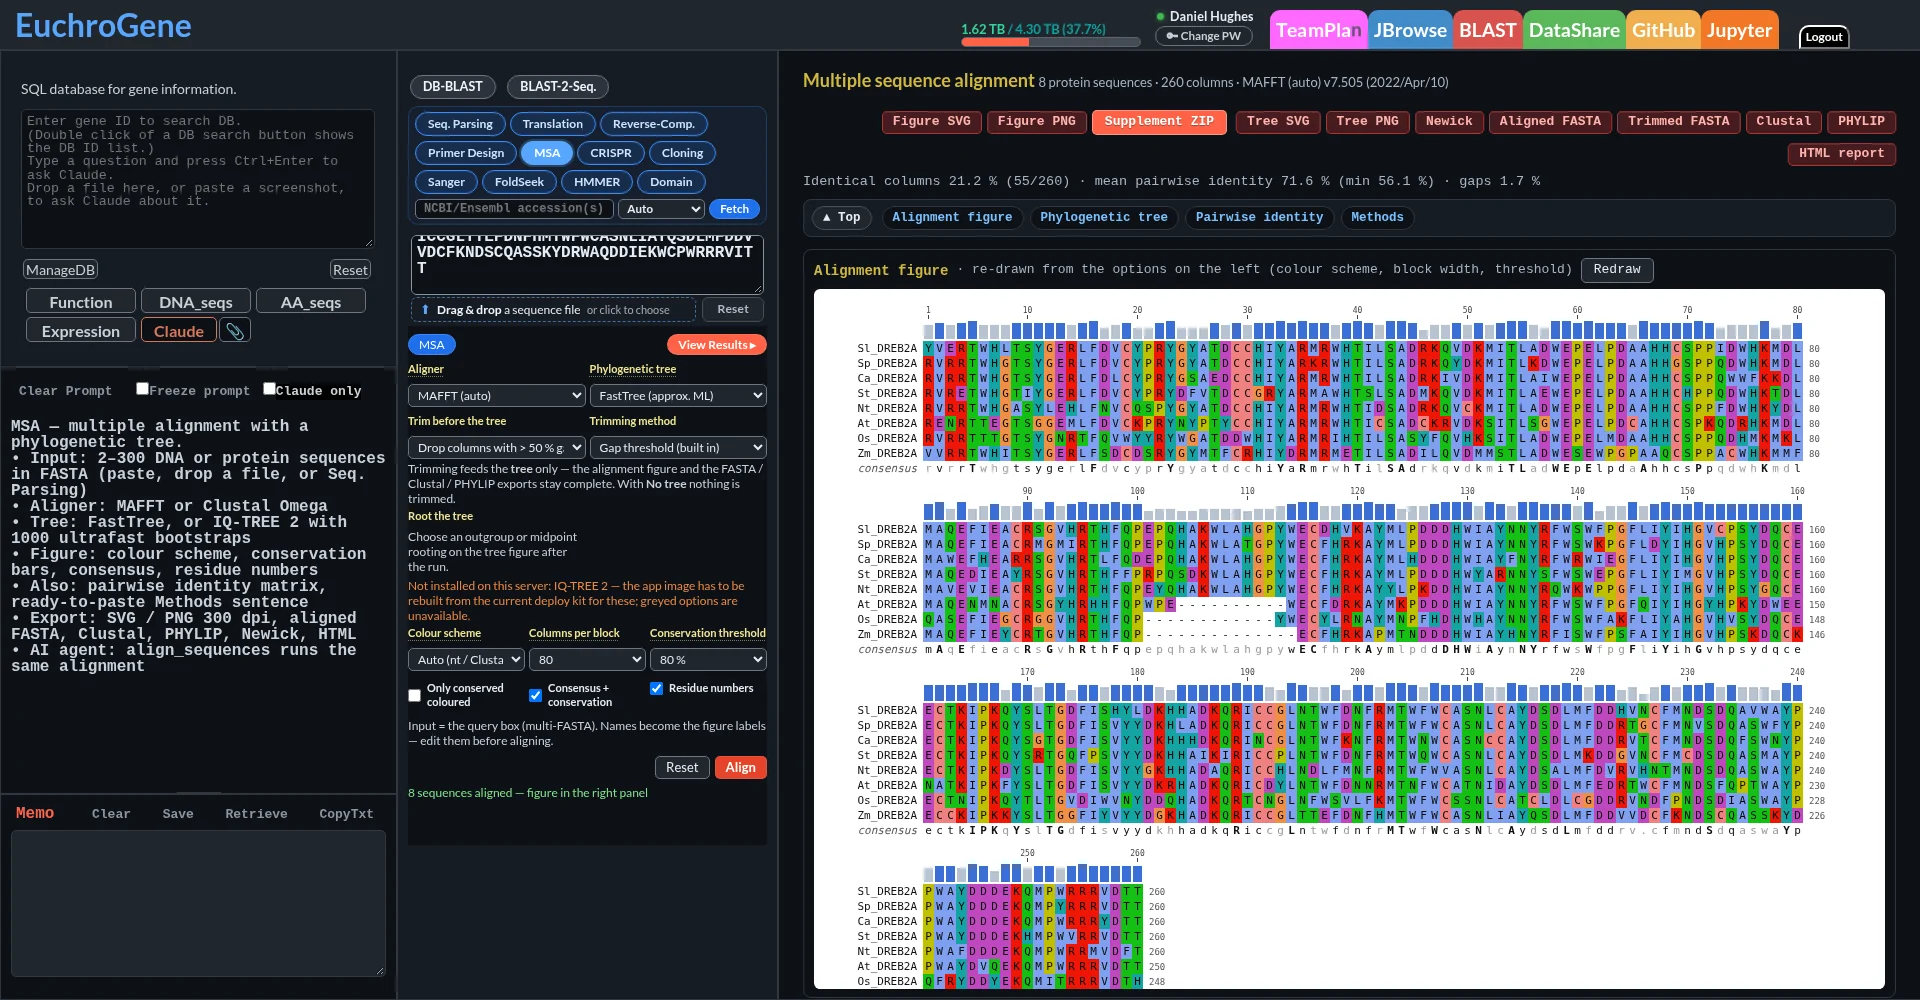Uncheck Consensus + conservation checkbox

tap(535, 695)
